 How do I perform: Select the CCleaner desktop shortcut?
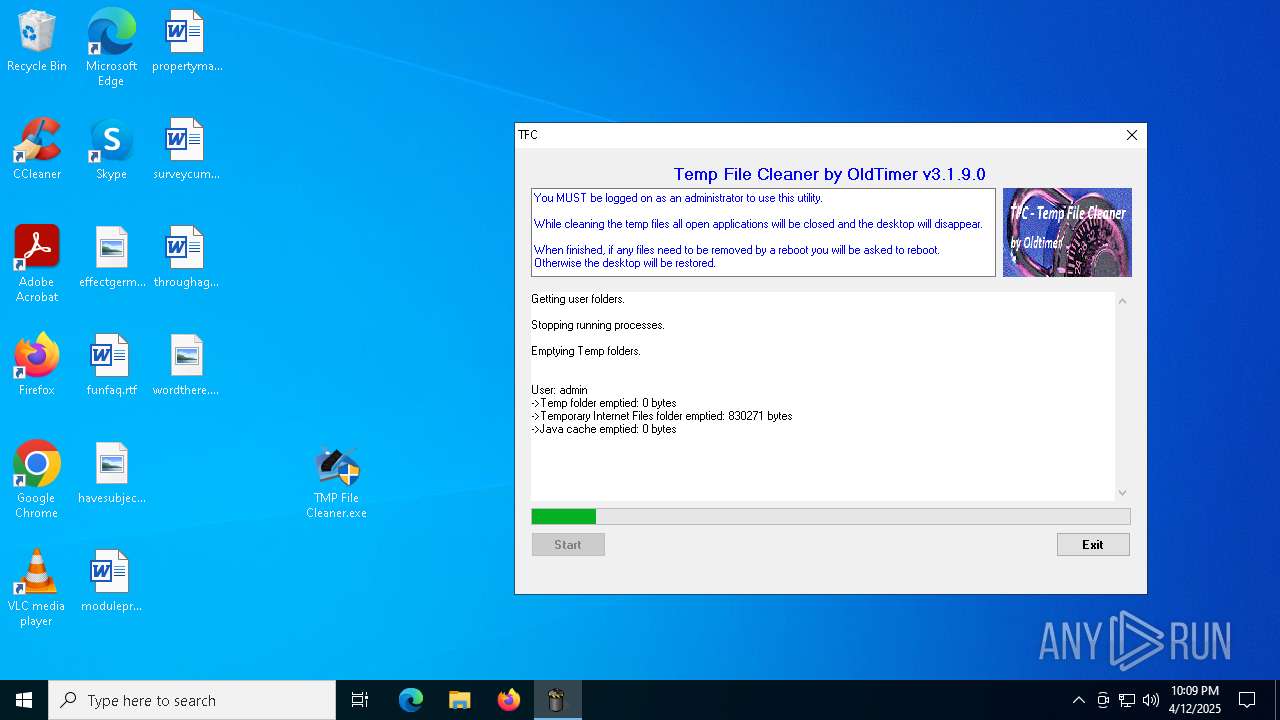click(x=37, y=149)
